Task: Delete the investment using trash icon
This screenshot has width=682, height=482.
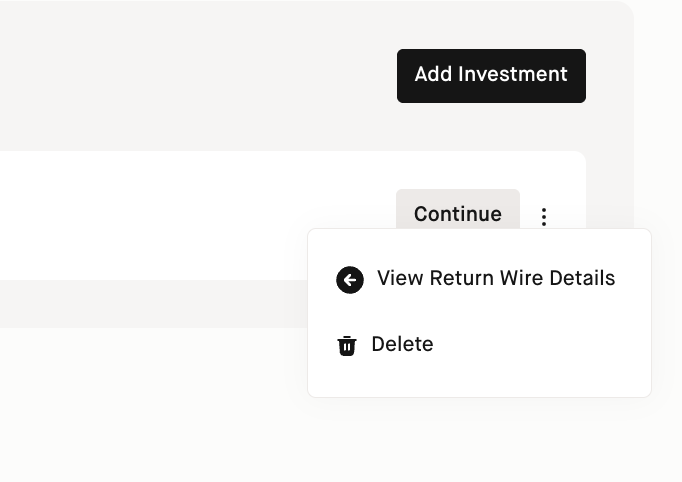Action: (347, 346)
